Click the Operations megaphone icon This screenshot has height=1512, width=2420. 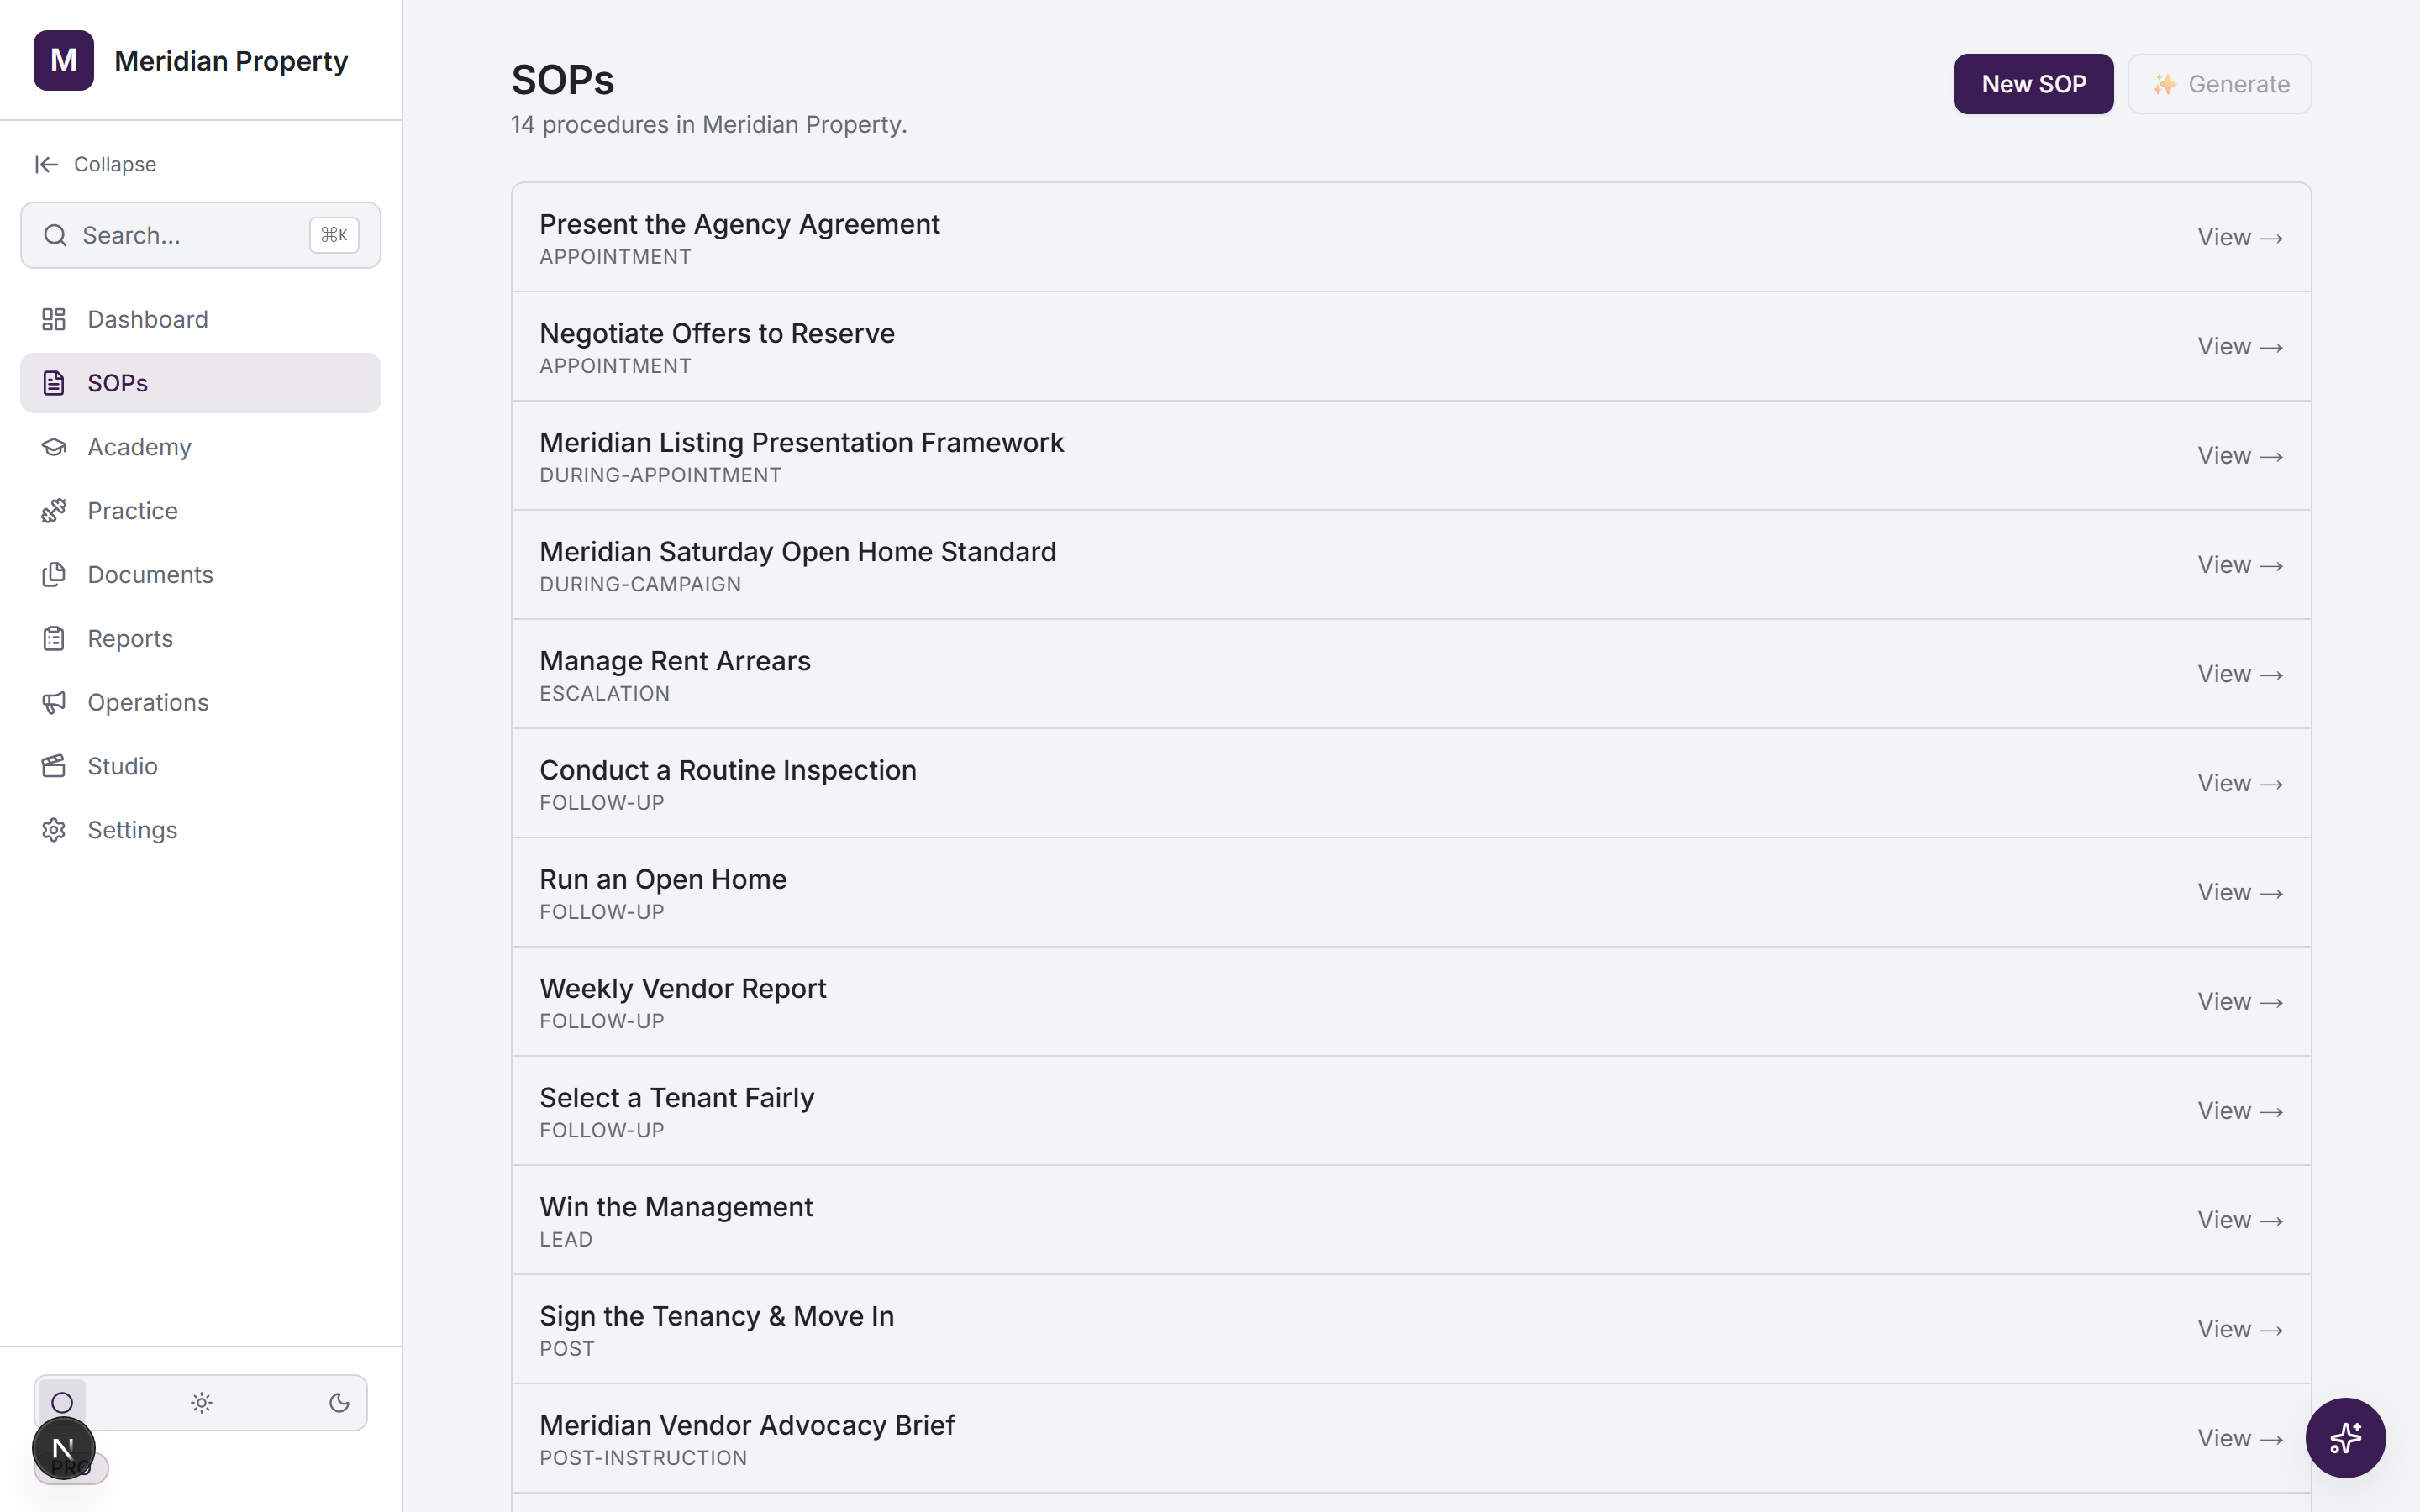tap(54, 703)
